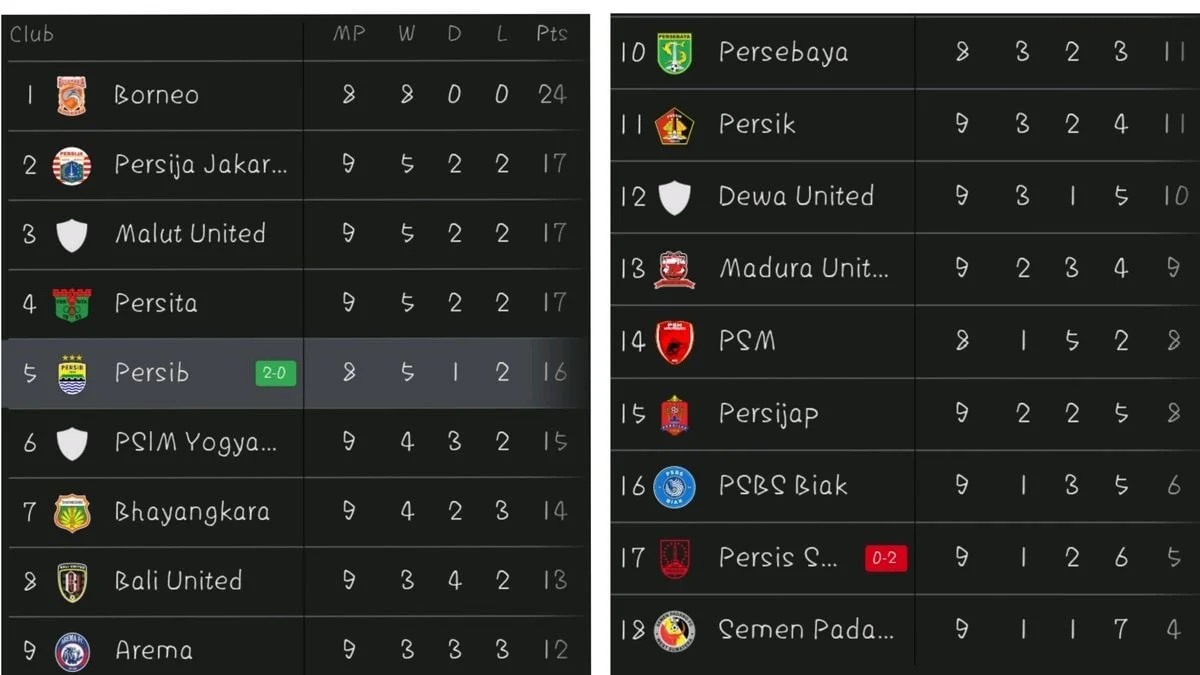Click the PSBS Biak round logo
The height and width of the screenshot is (675, 1200).
click(674, 486)
